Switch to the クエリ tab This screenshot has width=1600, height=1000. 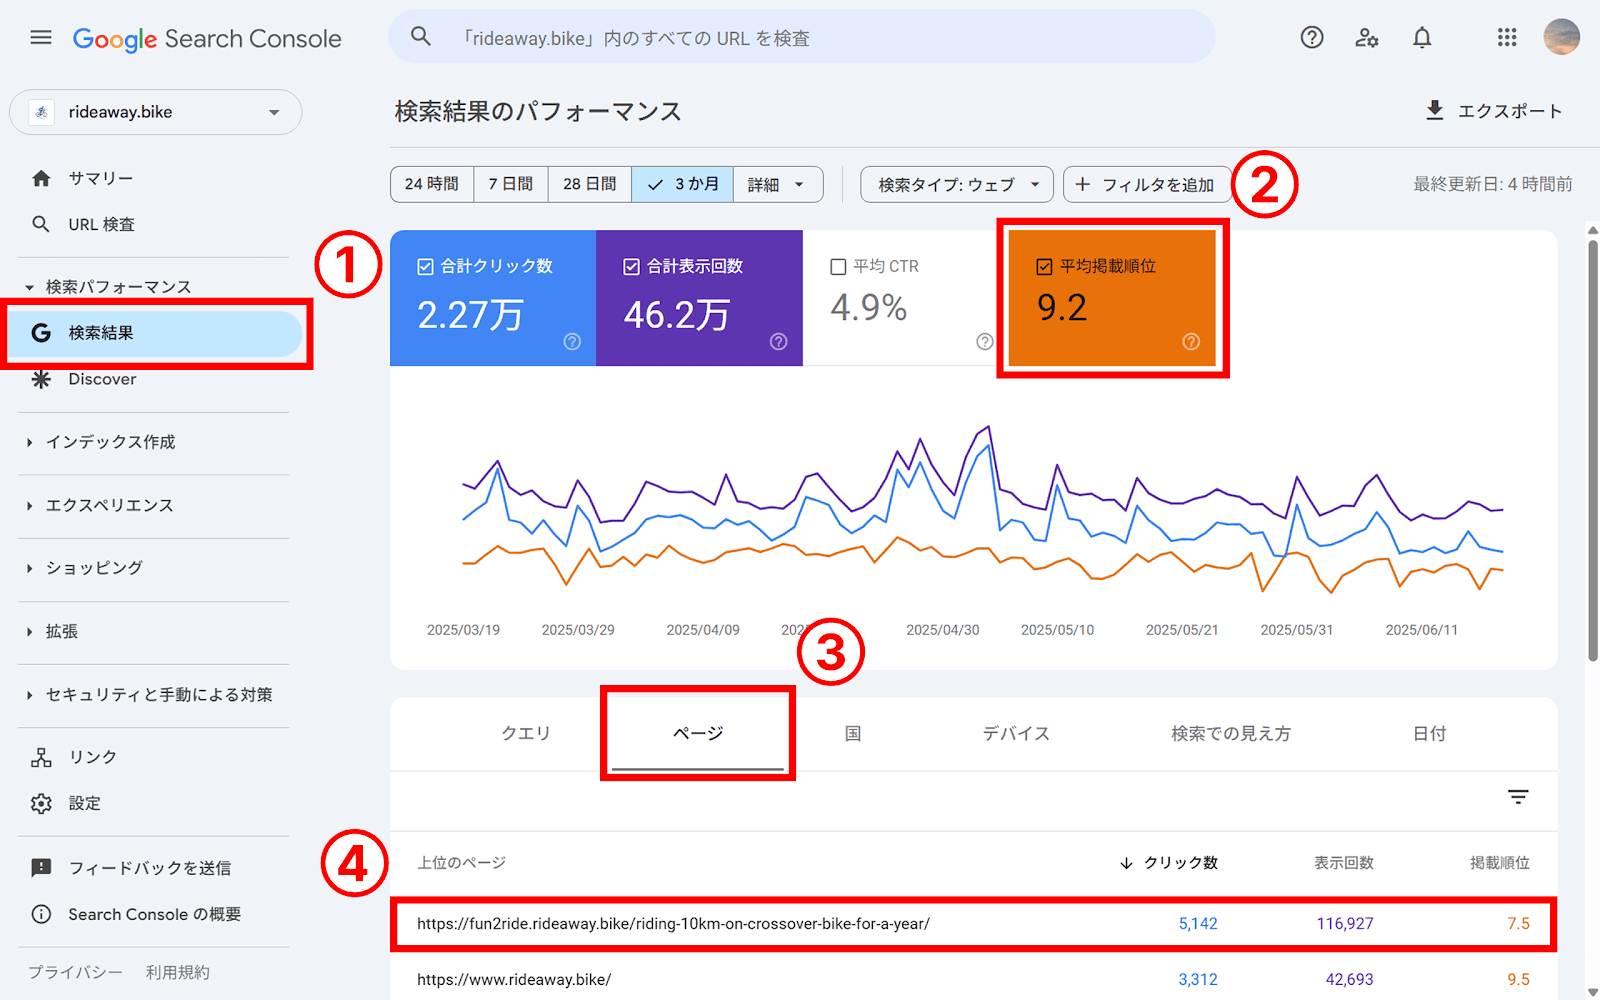point(526,733)
